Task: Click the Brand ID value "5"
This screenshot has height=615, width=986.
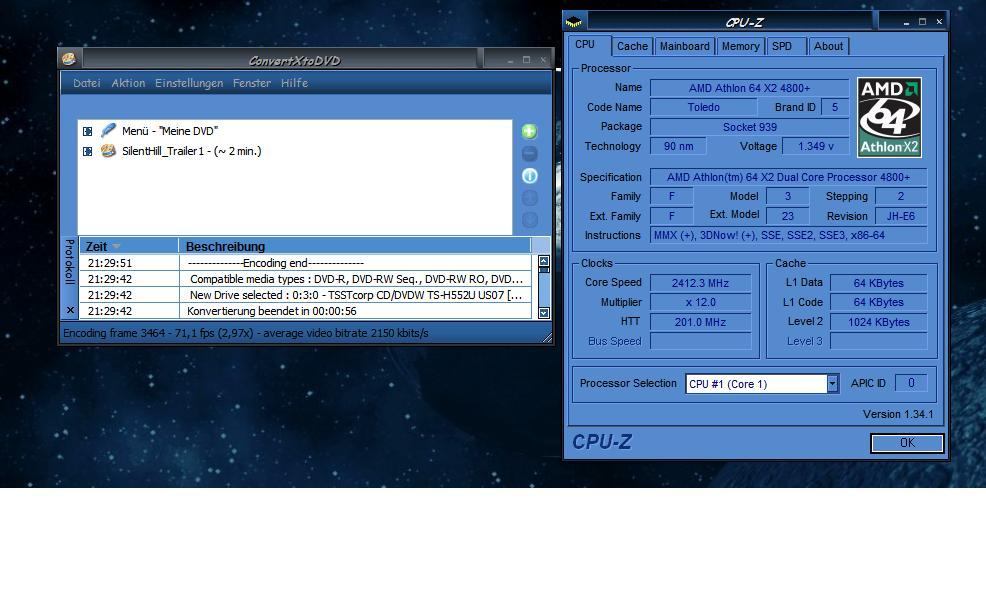Action: click(834, 108)
